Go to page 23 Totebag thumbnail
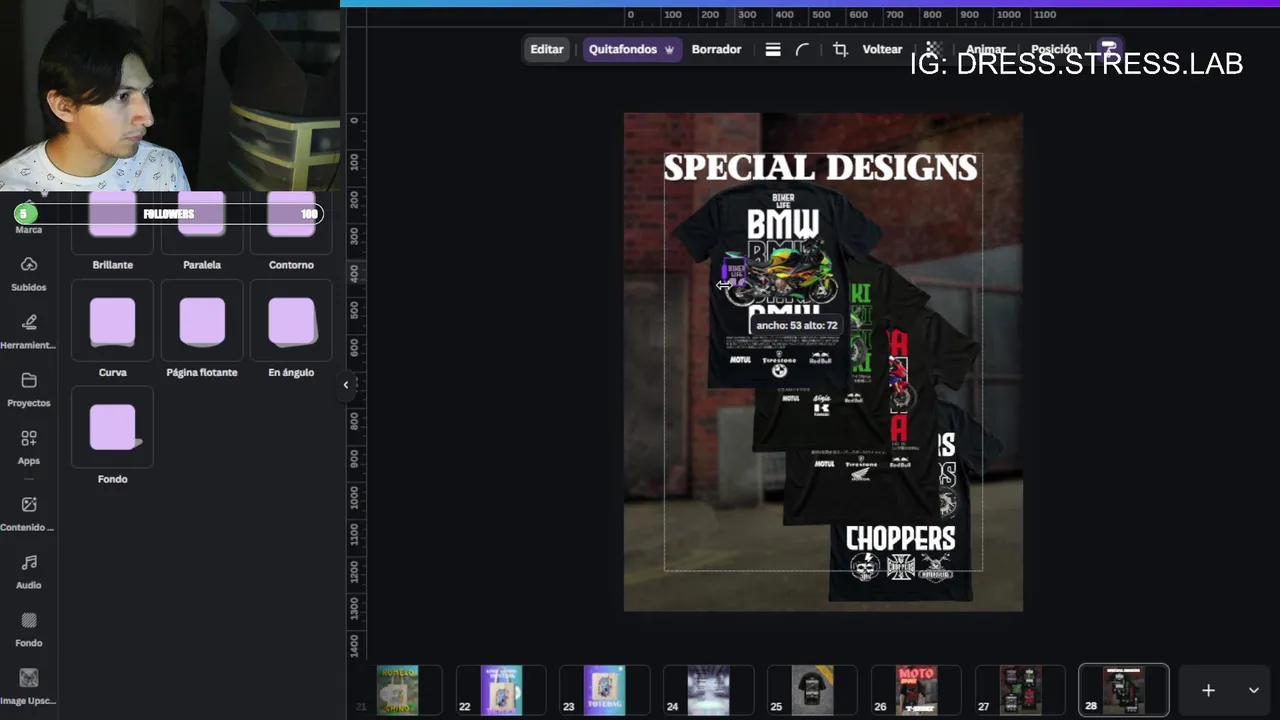1280x720 pixels. pyautogui.click(x=605, y=690)
